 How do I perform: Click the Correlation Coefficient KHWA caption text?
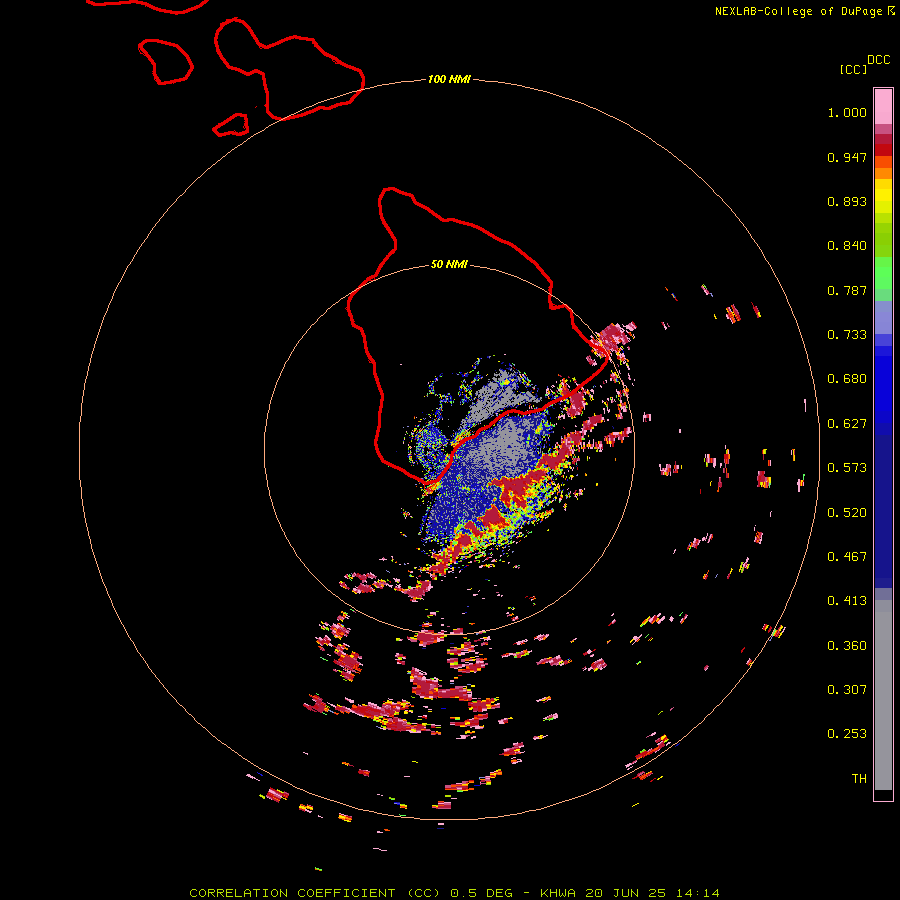454,893
